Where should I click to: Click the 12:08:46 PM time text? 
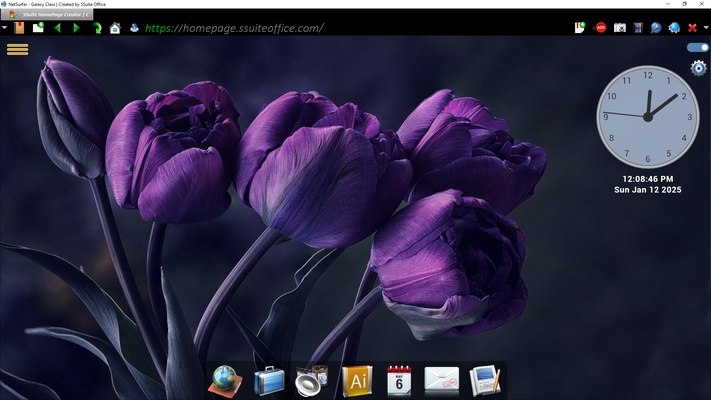tap(648, 179)
